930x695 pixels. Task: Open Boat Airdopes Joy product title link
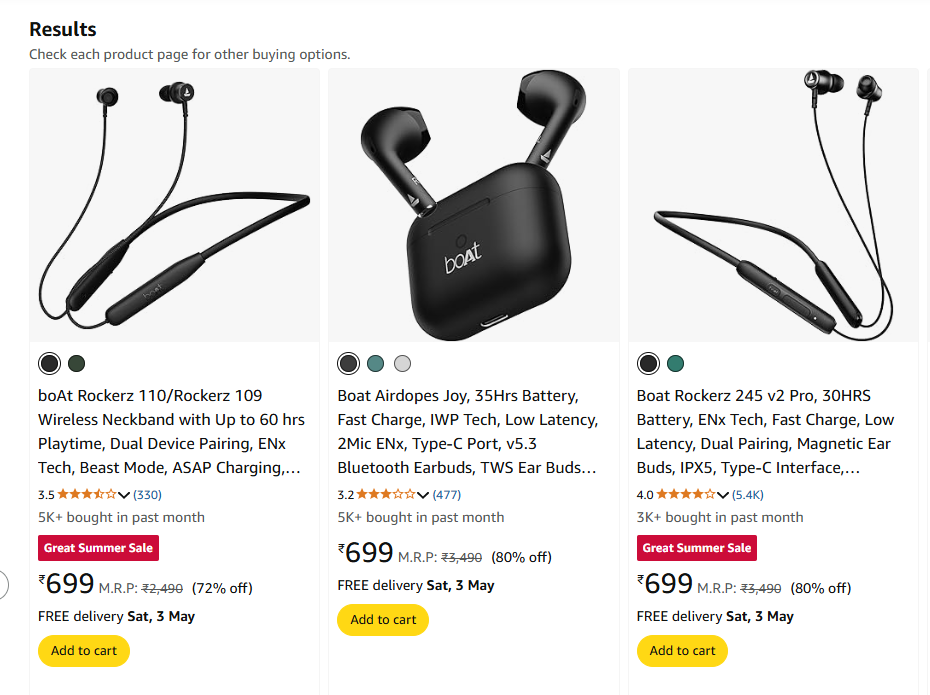click(x=468, y=432)
